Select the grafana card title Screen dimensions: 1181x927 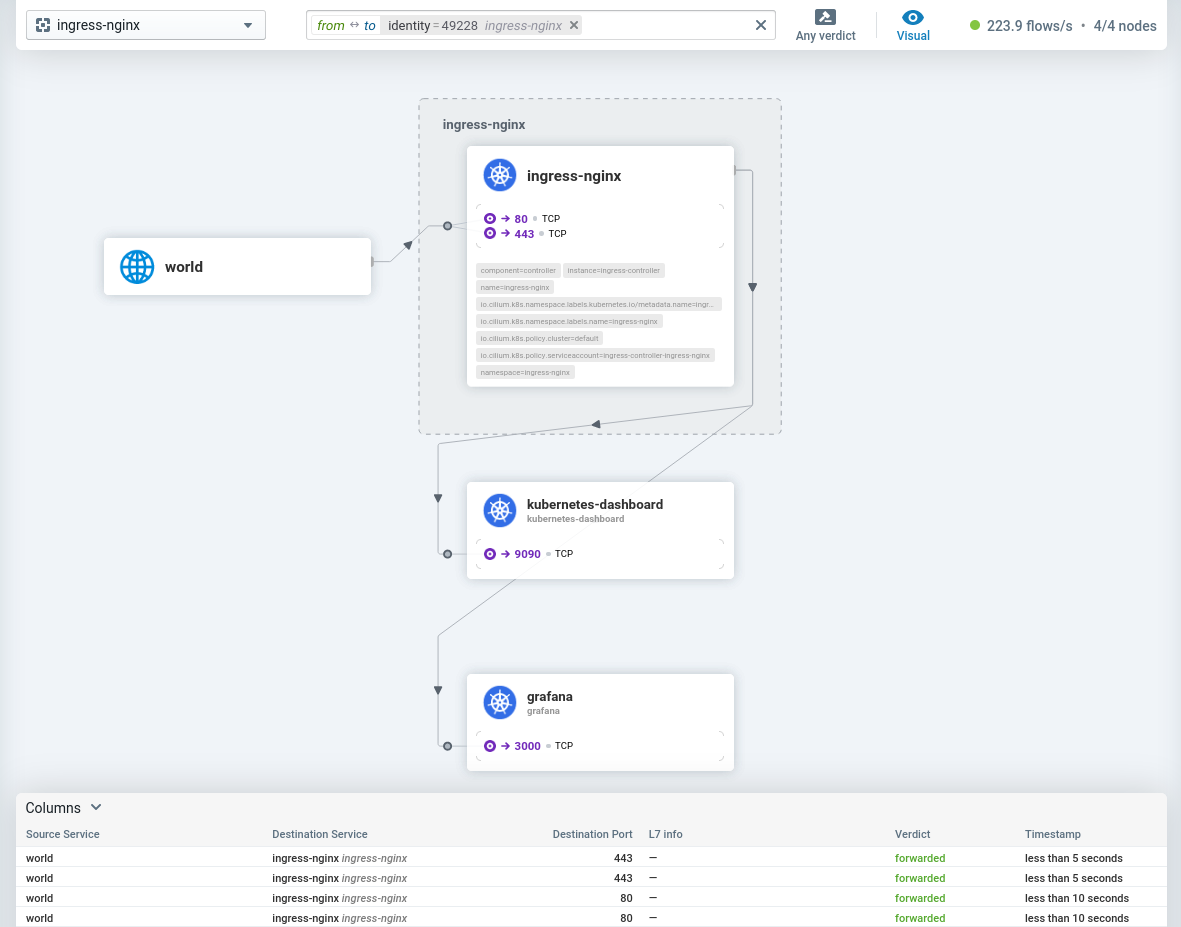pos(550,697)
